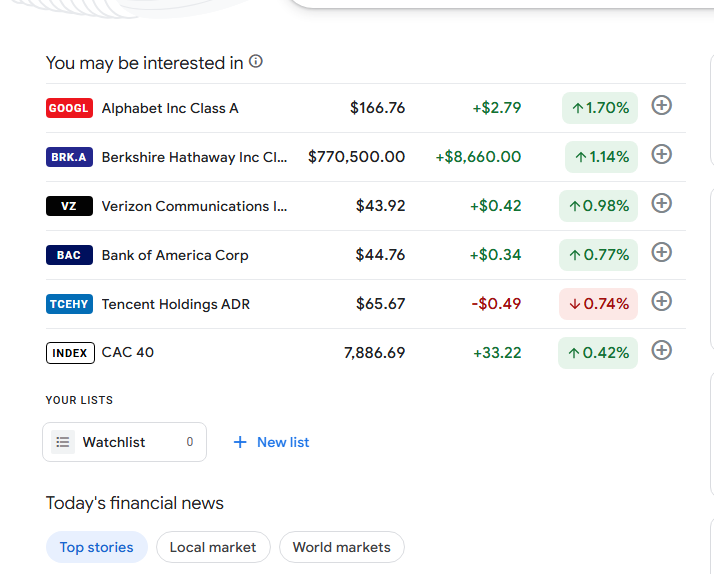Click the 1.14% change badge for Berkshire
The width and height of the screenshot is (714, 574).
[x=601, y=157]
